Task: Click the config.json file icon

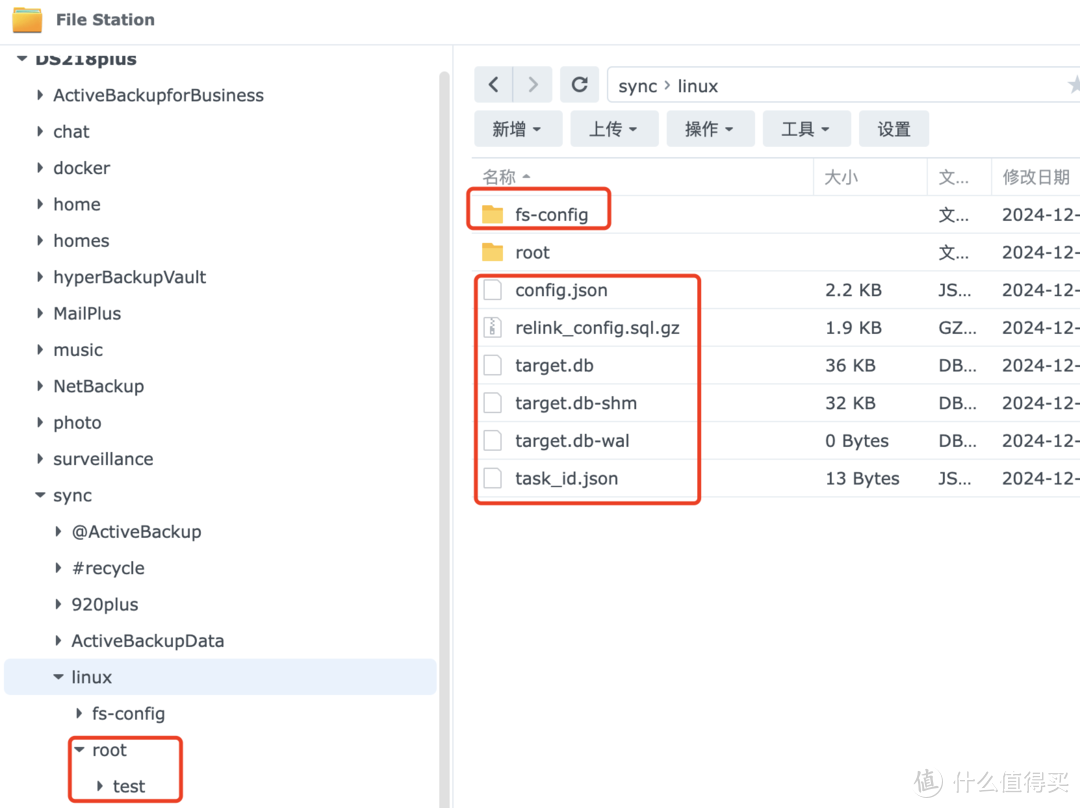Action: [x=492, y=290]
